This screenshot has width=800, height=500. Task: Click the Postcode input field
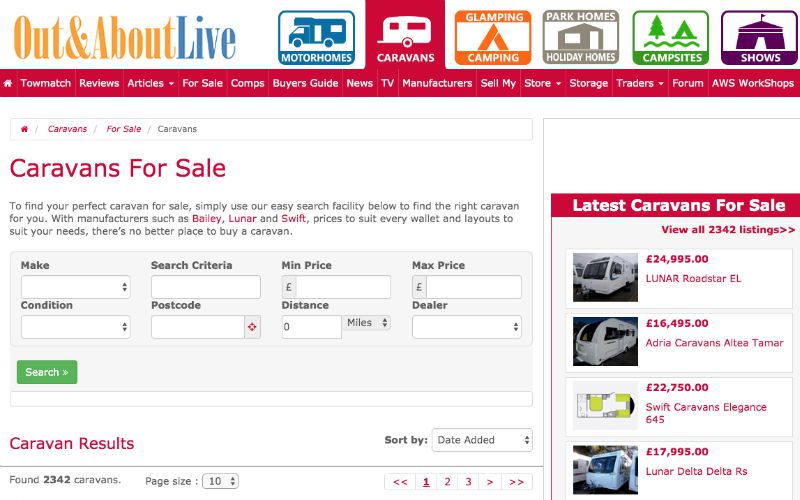coord(198,327)
